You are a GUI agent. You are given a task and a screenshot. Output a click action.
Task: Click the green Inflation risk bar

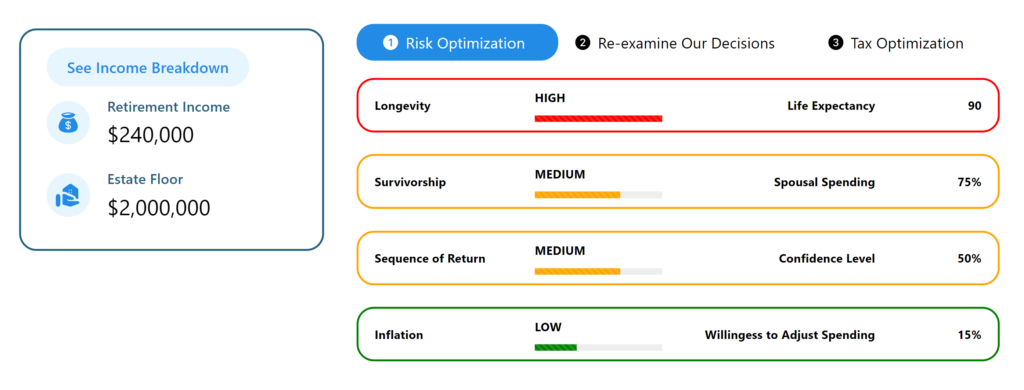(x=598, y=348)
